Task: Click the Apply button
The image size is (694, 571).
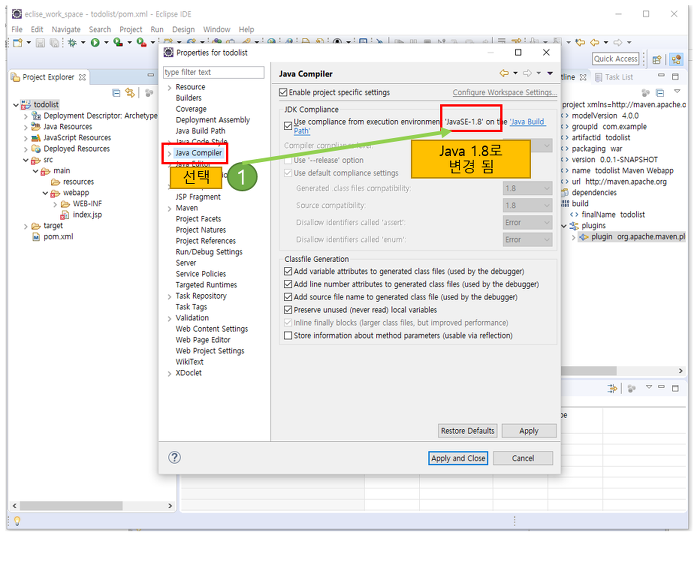Action: (529, 431)
